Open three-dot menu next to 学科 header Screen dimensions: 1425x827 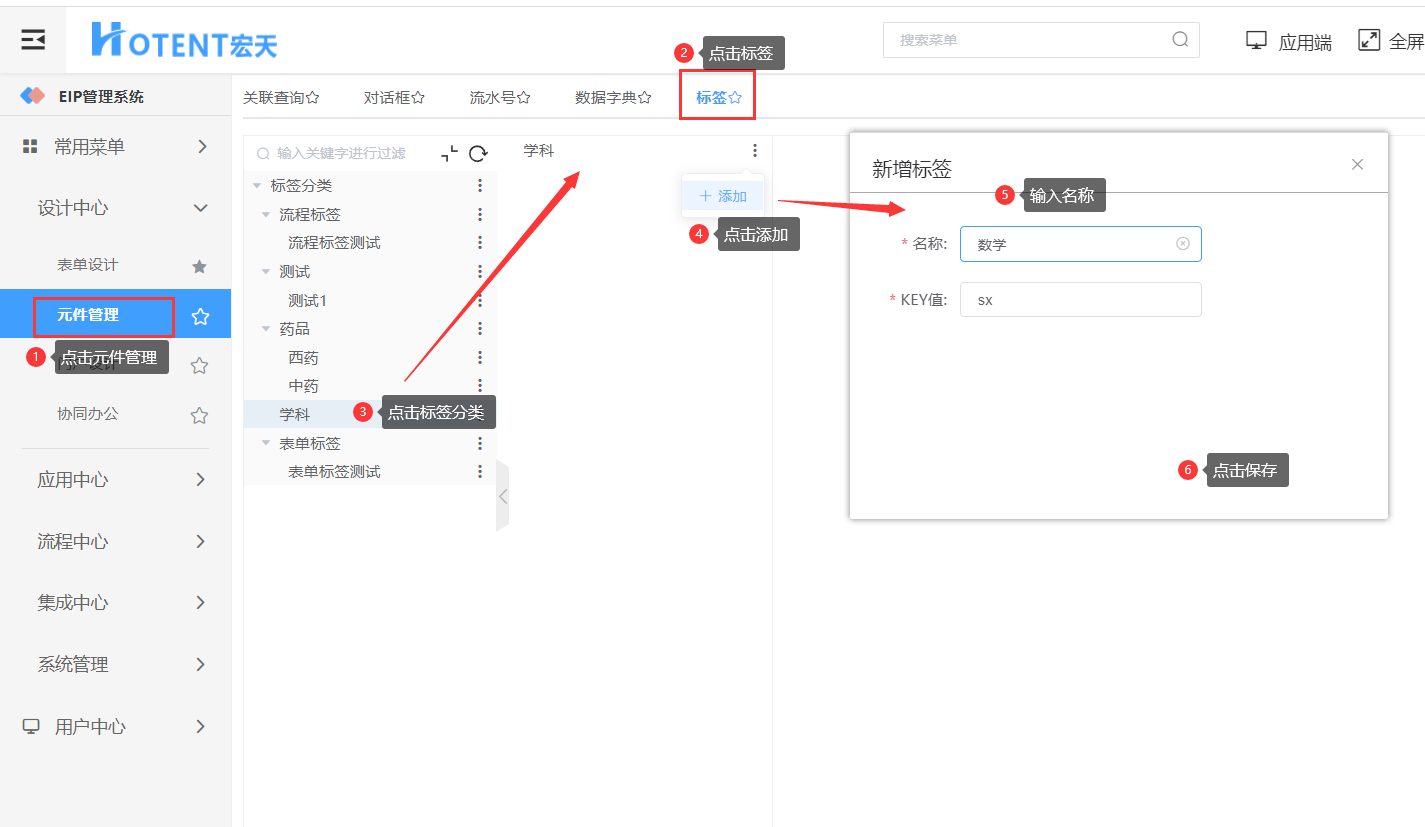tap(755, 151)
